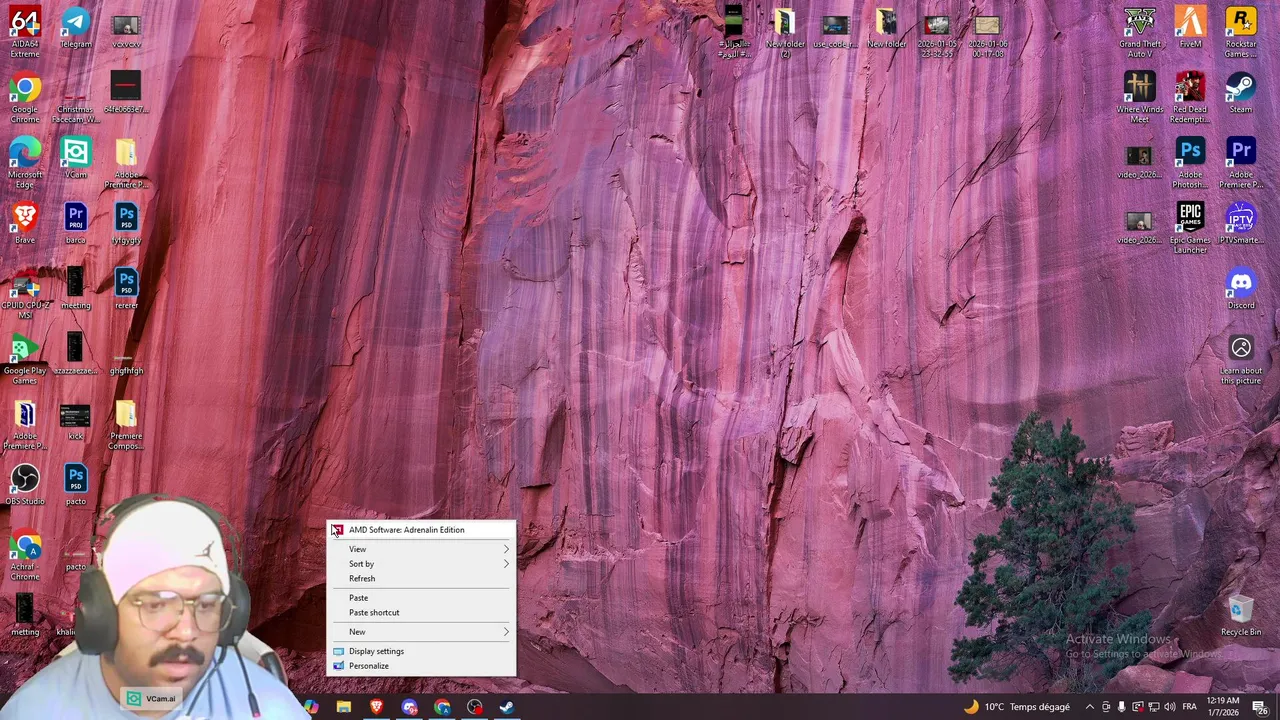
Task: Open File Explorer from the taskbar
Action: [343, 707]
